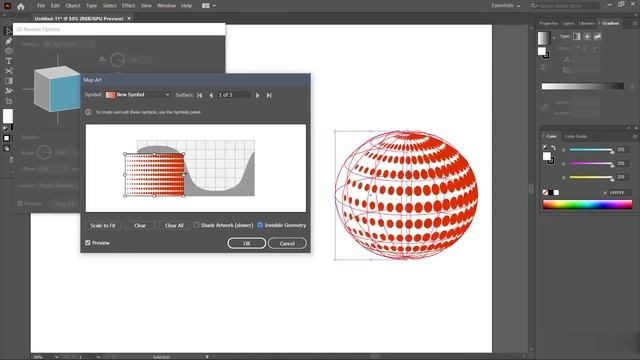Select the Scissors tool
640x360 pixels.
8,71
